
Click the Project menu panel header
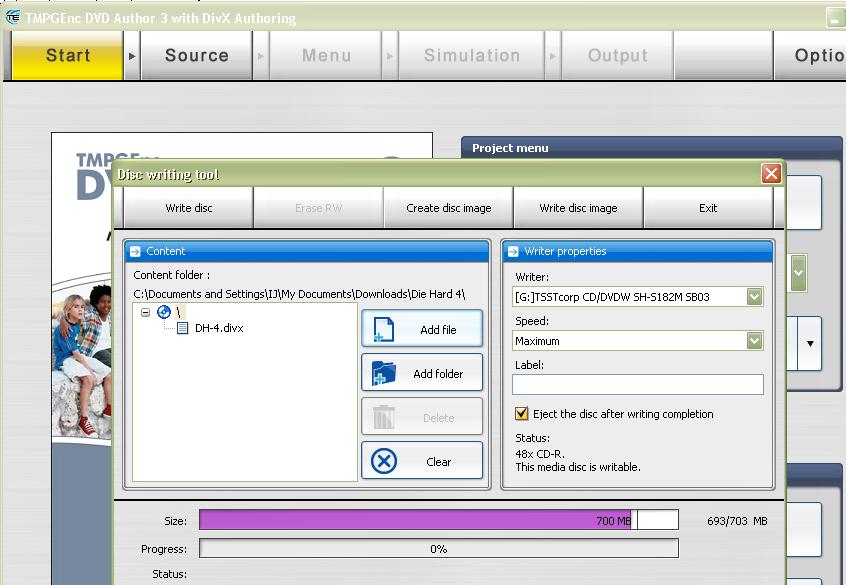(651, 147)
